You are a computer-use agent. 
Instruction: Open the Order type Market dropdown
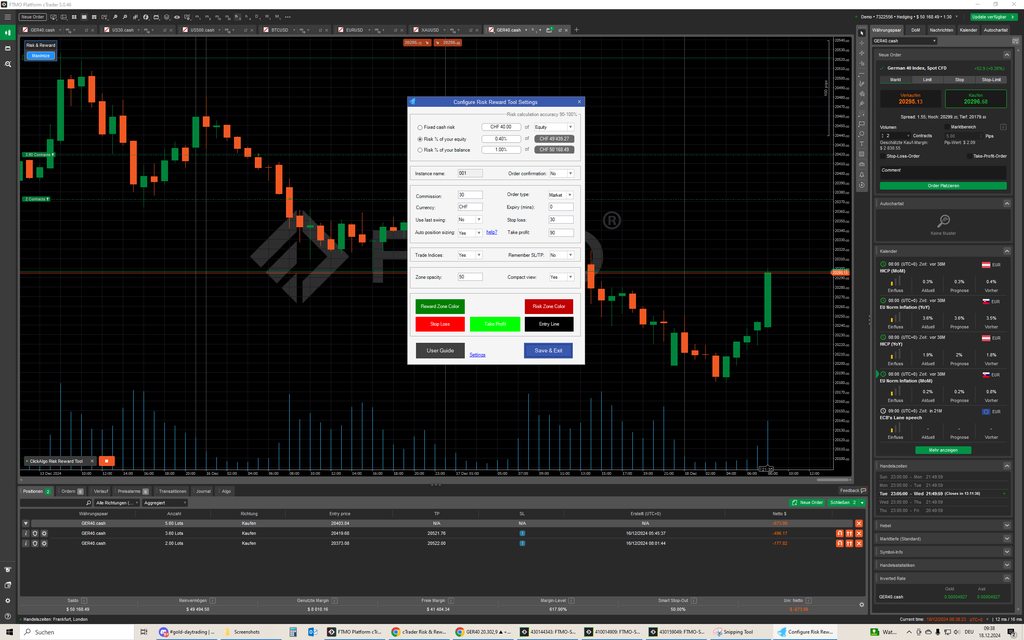(560, 195)
